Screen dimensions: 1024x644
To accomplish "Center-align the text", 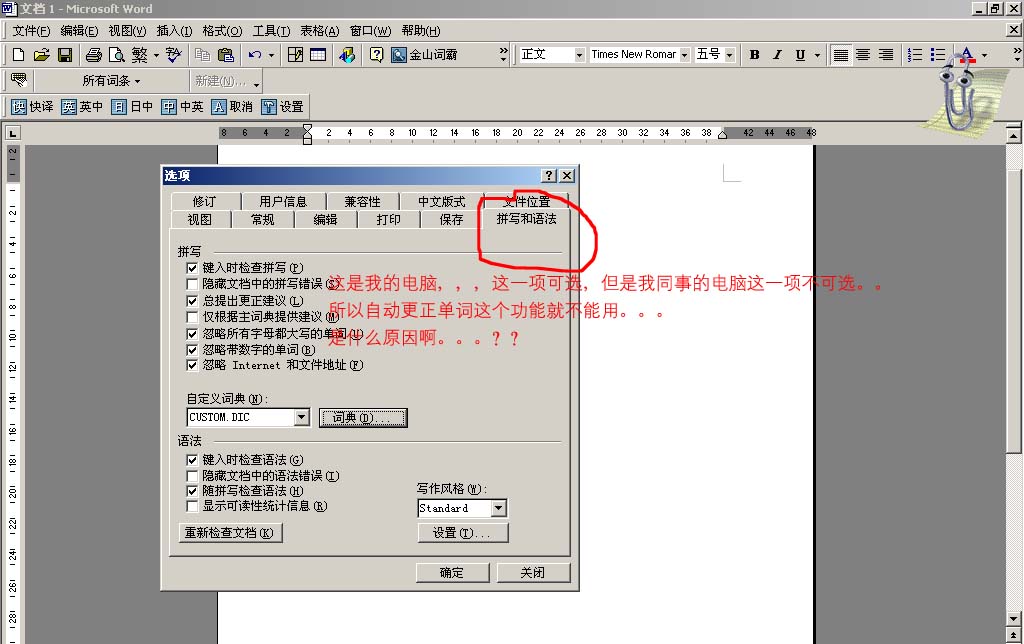I will pyautogui.click(x=863, y=55).
